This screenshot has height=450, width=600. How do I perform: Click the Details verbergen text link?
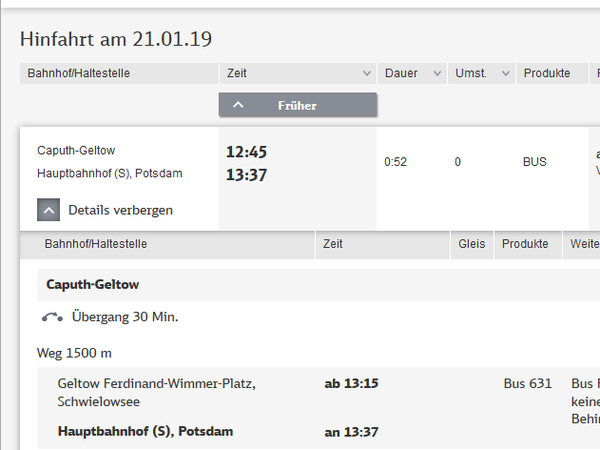120,210
